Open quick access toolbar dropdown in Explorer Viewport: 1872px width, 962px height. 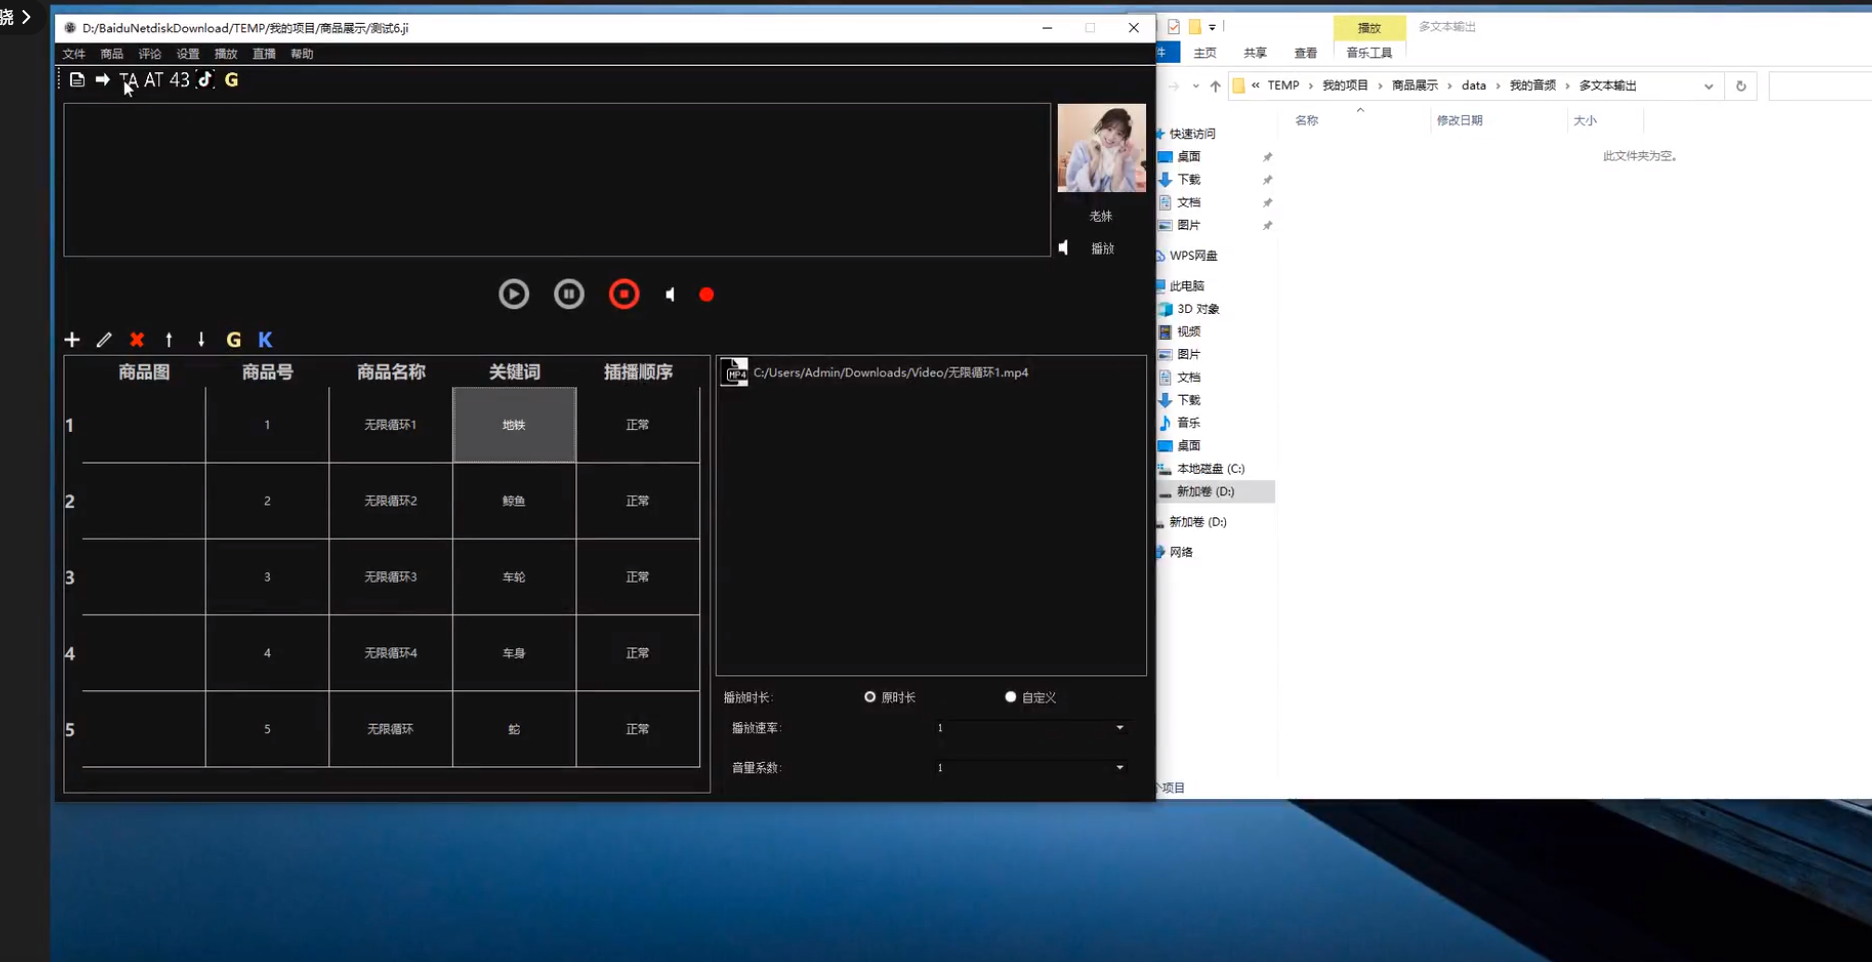(x=1212, y=27)
